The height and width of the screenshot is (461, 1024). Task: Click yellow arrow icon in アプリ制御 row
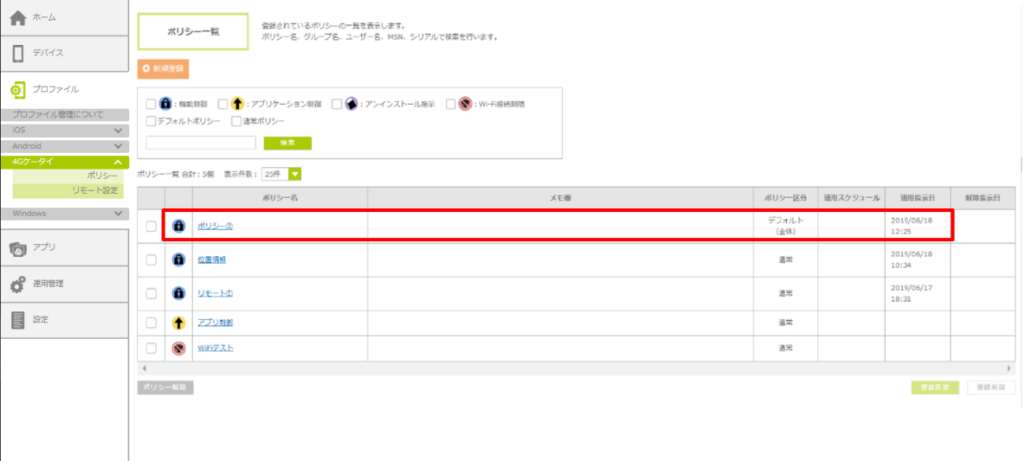(x=179, y=322)
